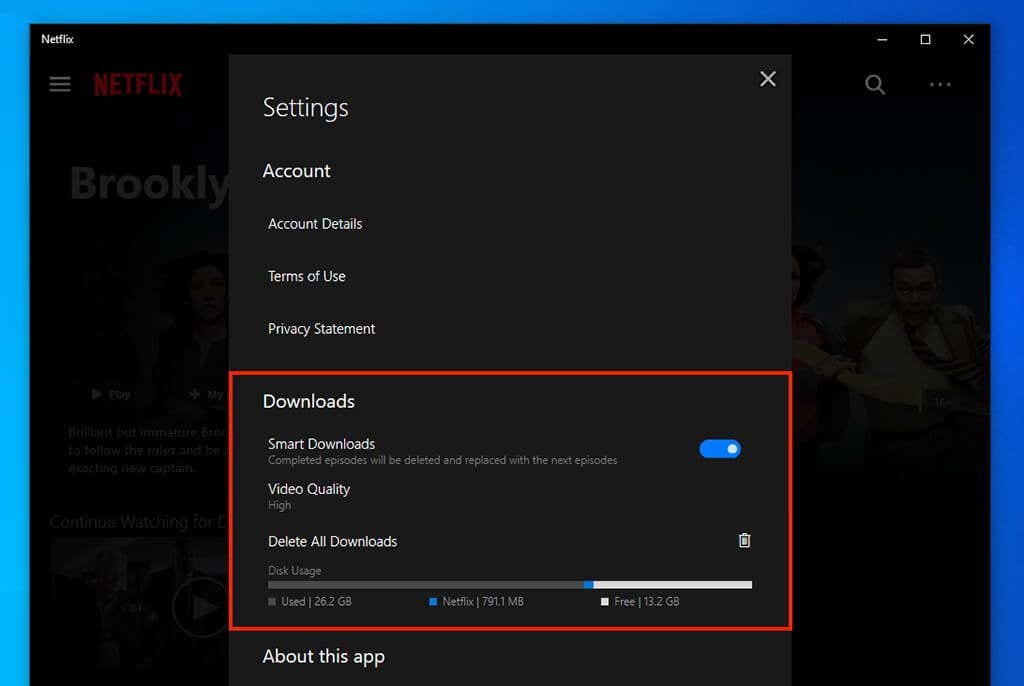Expand the About this app section
Screen dimensions: 1024x686
pos(323,657)
